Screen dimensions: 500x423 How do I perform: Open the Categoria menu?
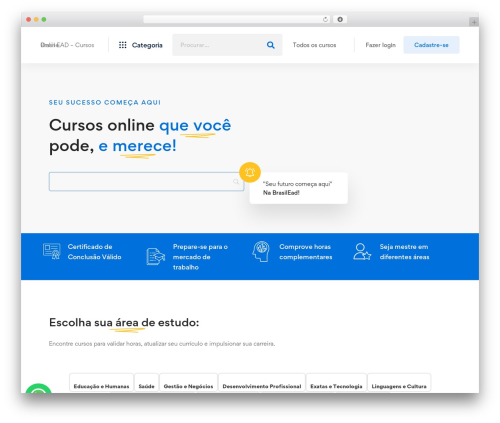[x=141, y=45]
